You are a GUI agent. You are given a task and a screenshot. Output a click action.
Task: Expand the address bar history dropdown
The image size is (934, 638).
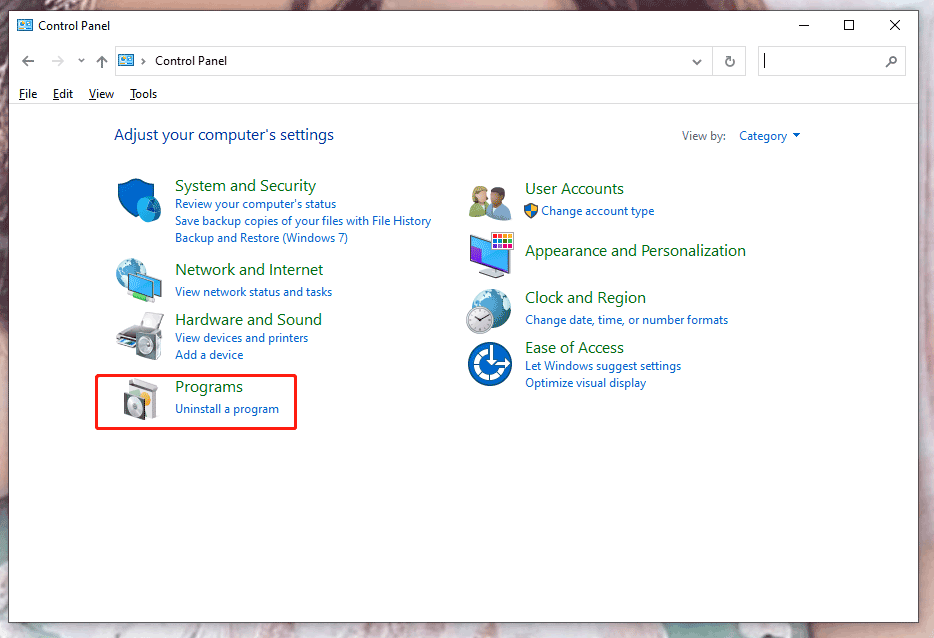coord(697,61)
